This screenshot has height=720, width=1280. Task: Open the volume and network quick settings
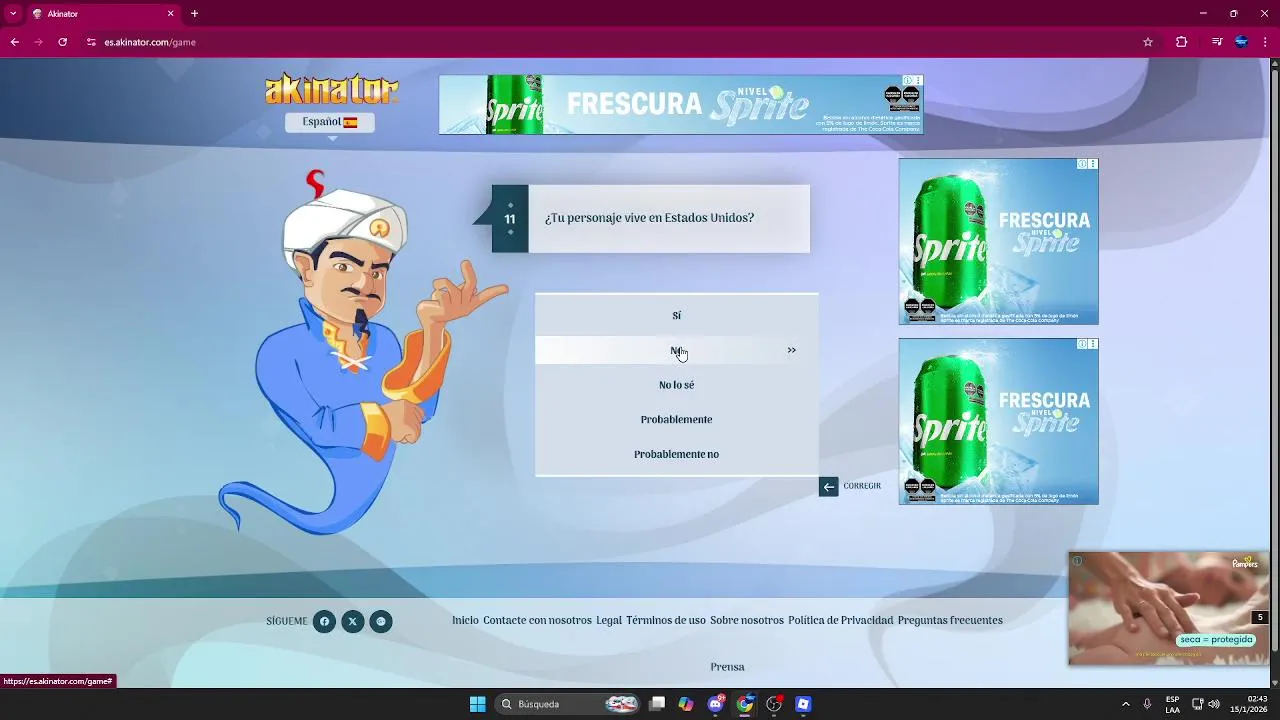pos(1205,704)
